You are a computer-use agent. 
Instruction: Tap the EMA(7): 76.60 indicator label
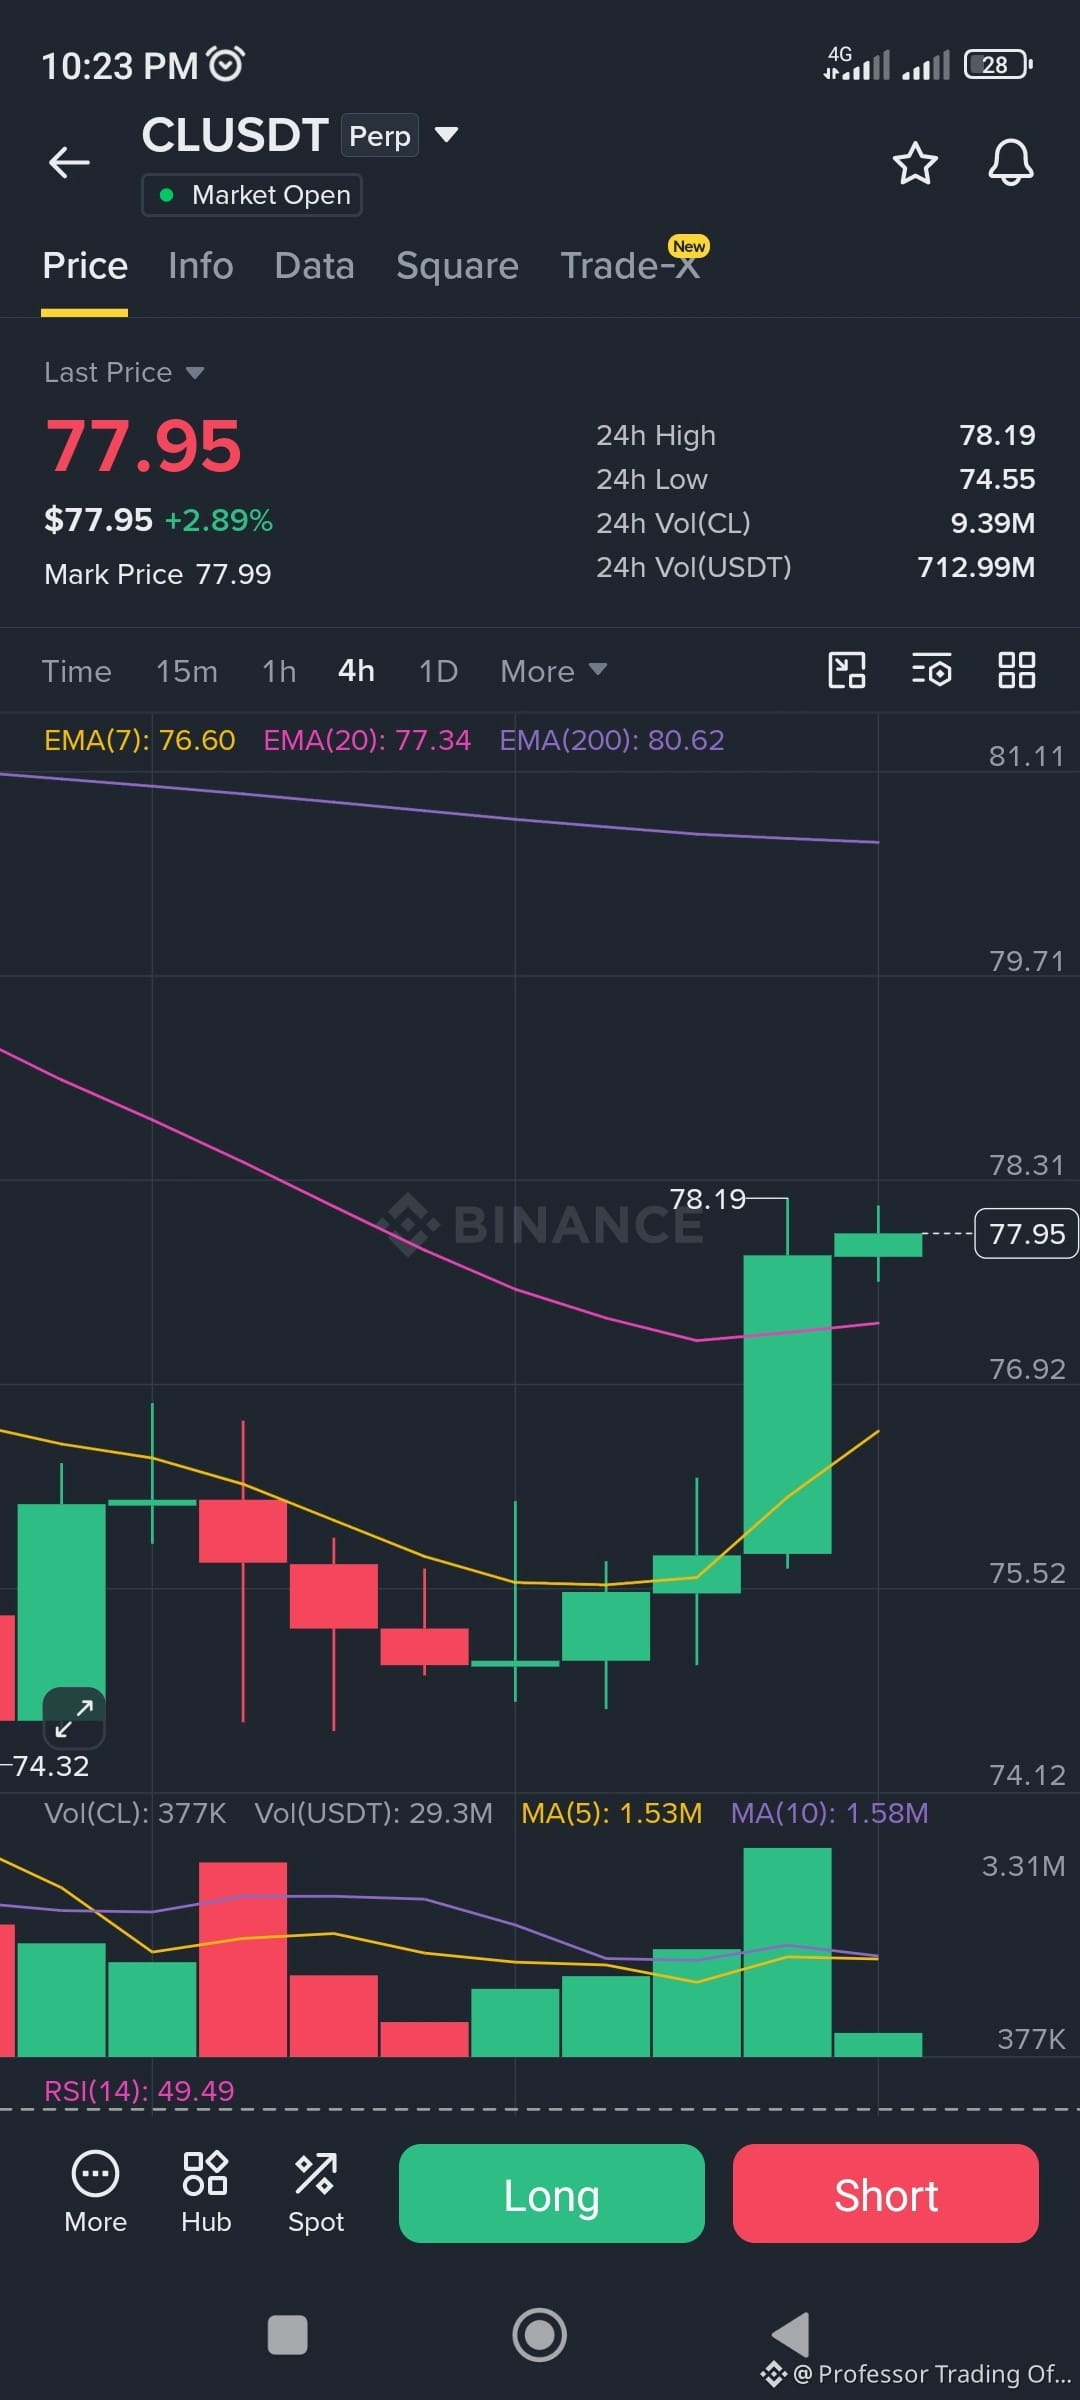coord(140,740)
